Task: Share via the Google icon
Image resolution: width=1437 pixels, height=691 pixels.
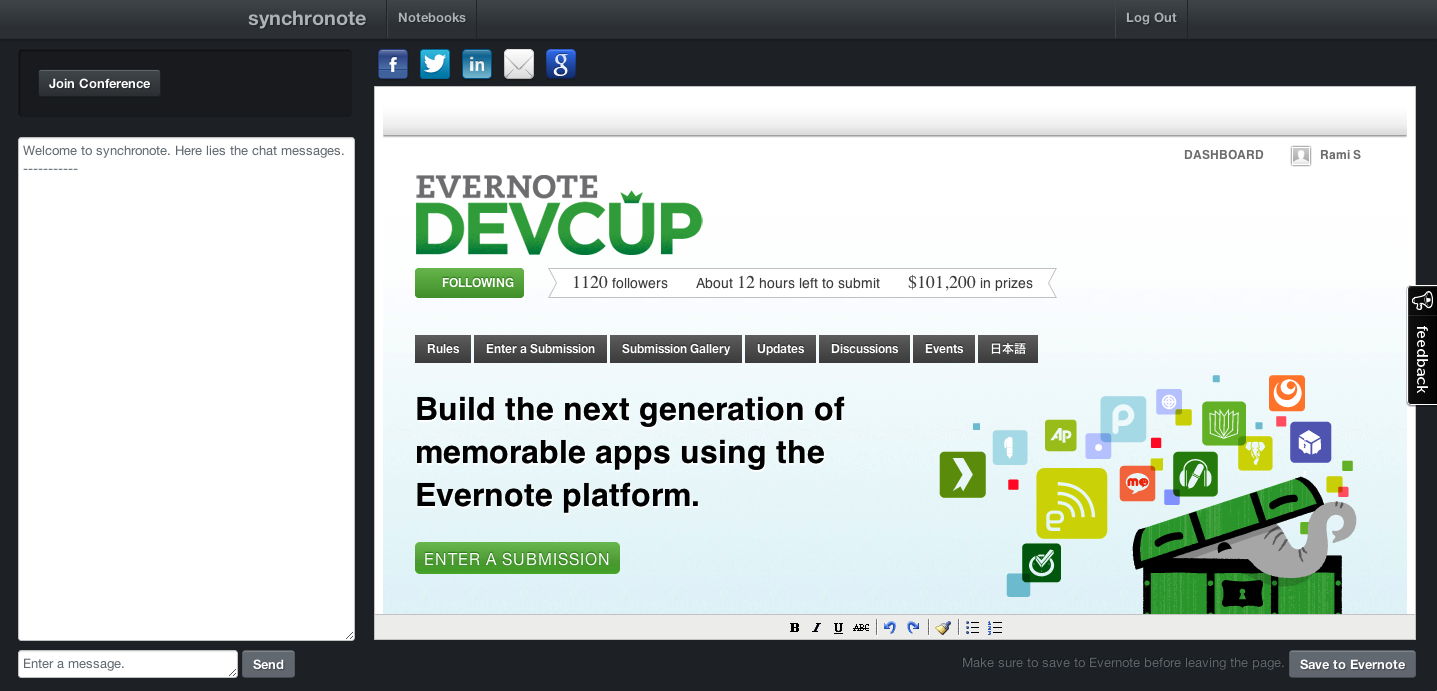Action: [x=561, y=65]
